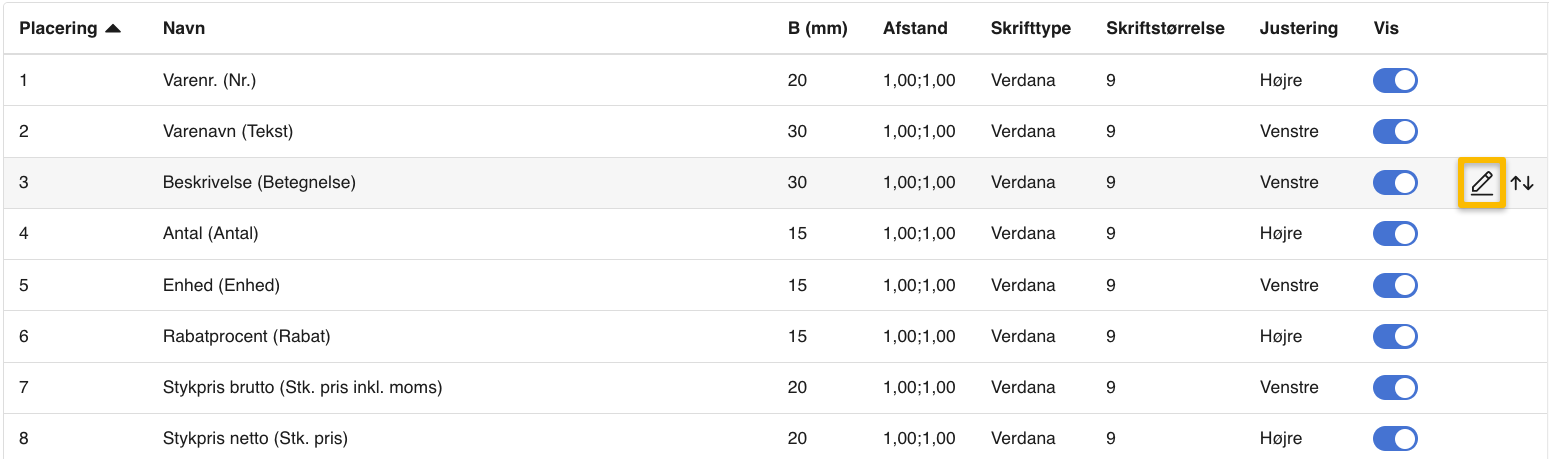
Task: Click the Varenavn (Tekst) row name
Action: pos(228,131)
